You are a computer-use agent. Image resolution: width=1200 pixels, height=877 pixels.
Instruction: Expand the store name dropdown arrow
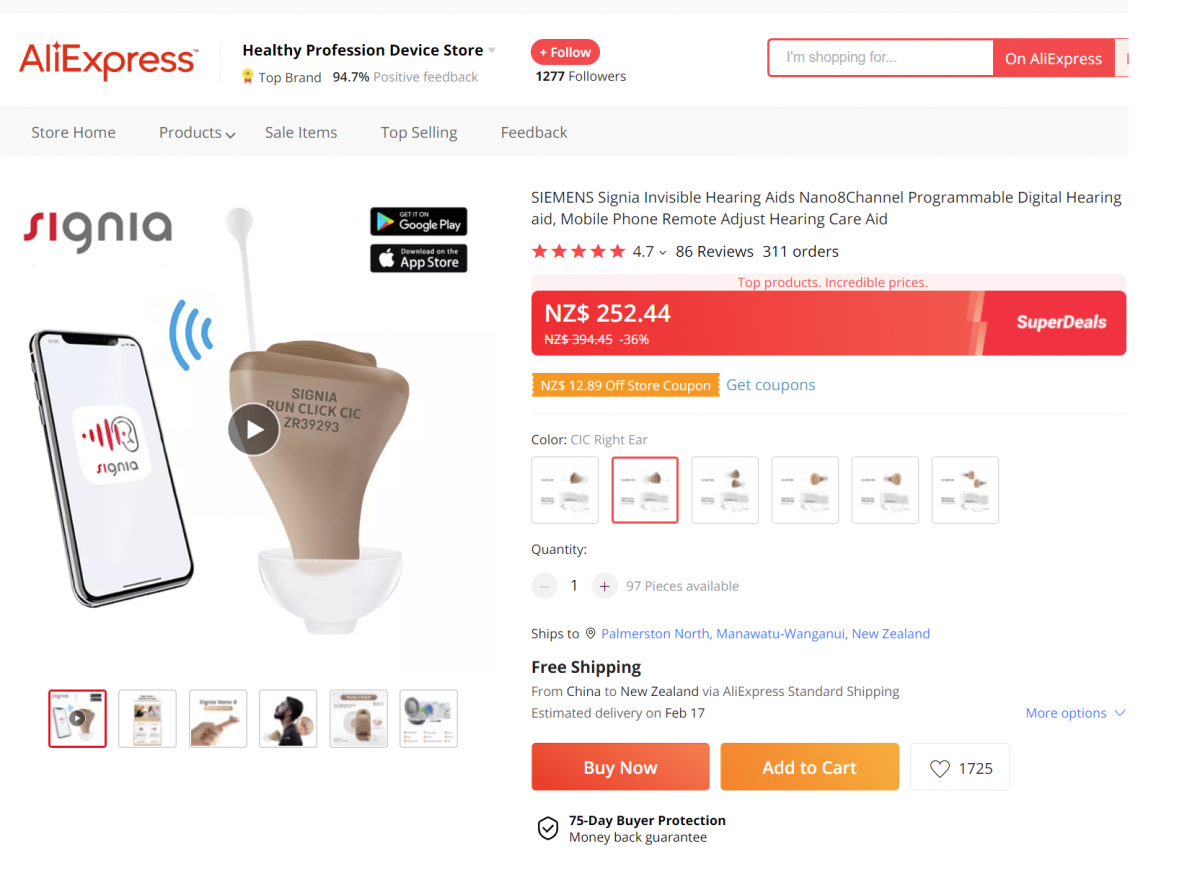(492, 50)
